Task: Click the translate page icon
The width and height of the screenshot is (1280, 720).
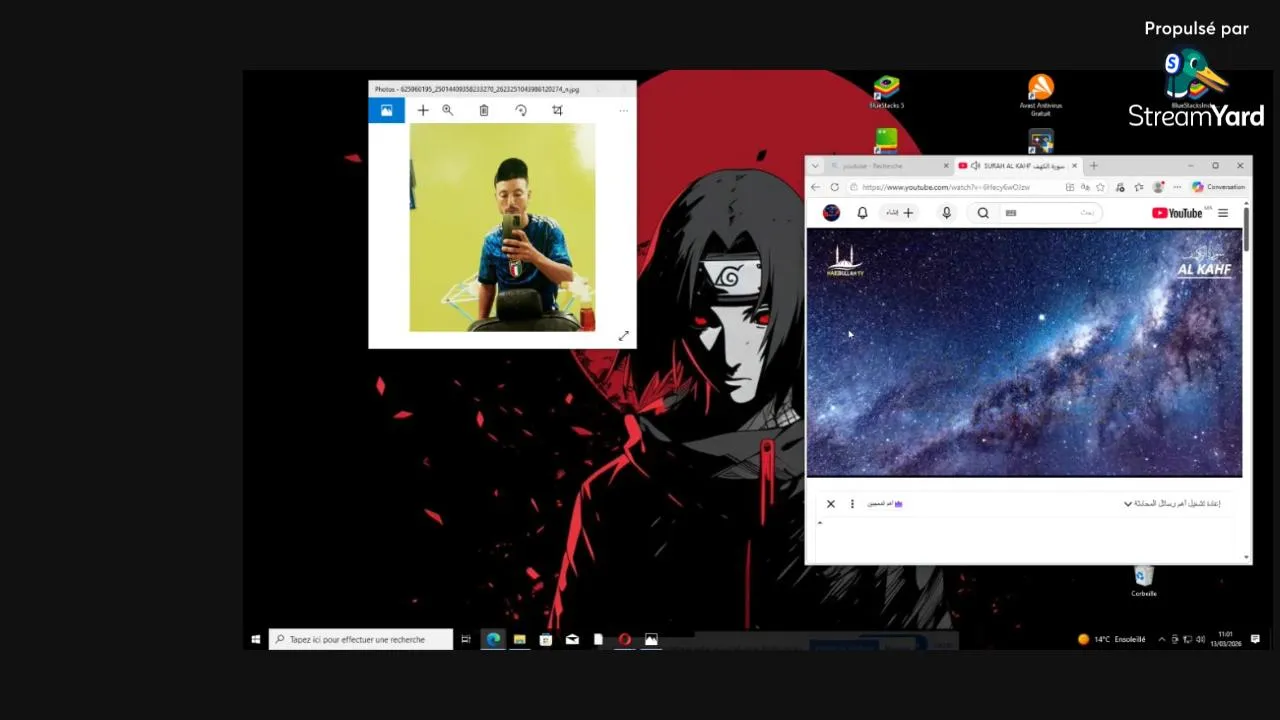Action: pos(1085,187)
